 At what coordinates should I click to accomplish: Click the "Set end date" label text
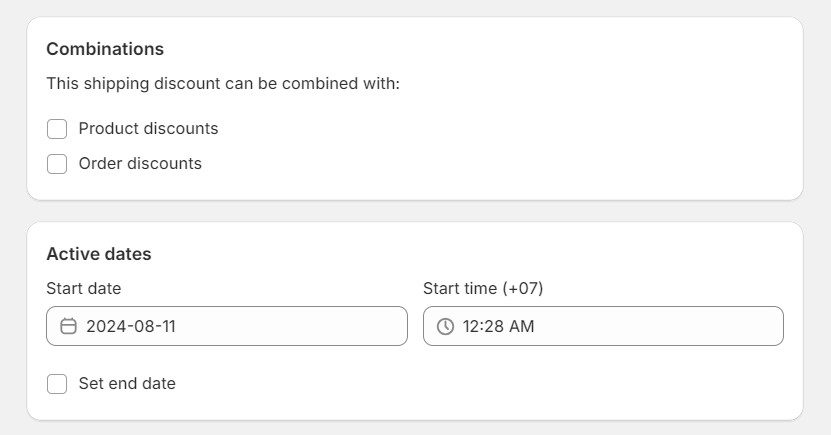[x=127, y=384]
